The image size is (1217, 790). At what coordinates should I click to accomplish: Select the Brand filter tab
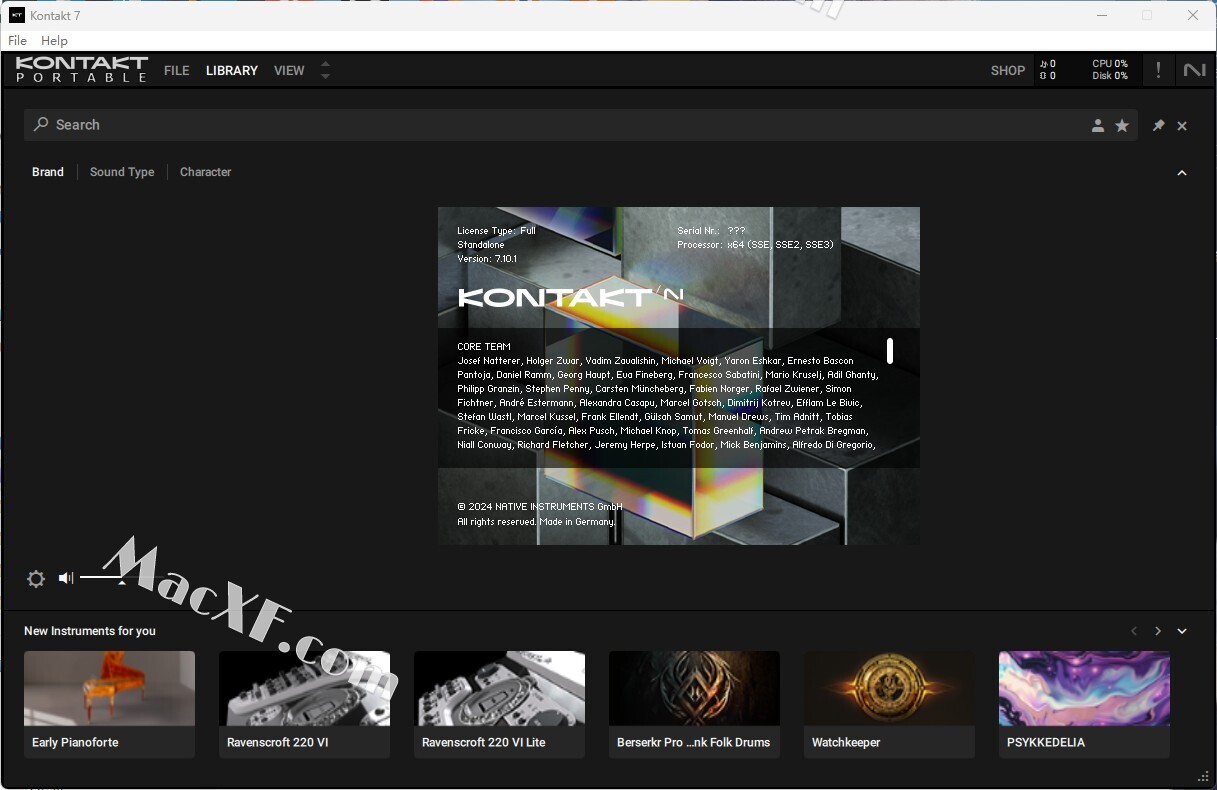tap(48, 172)
